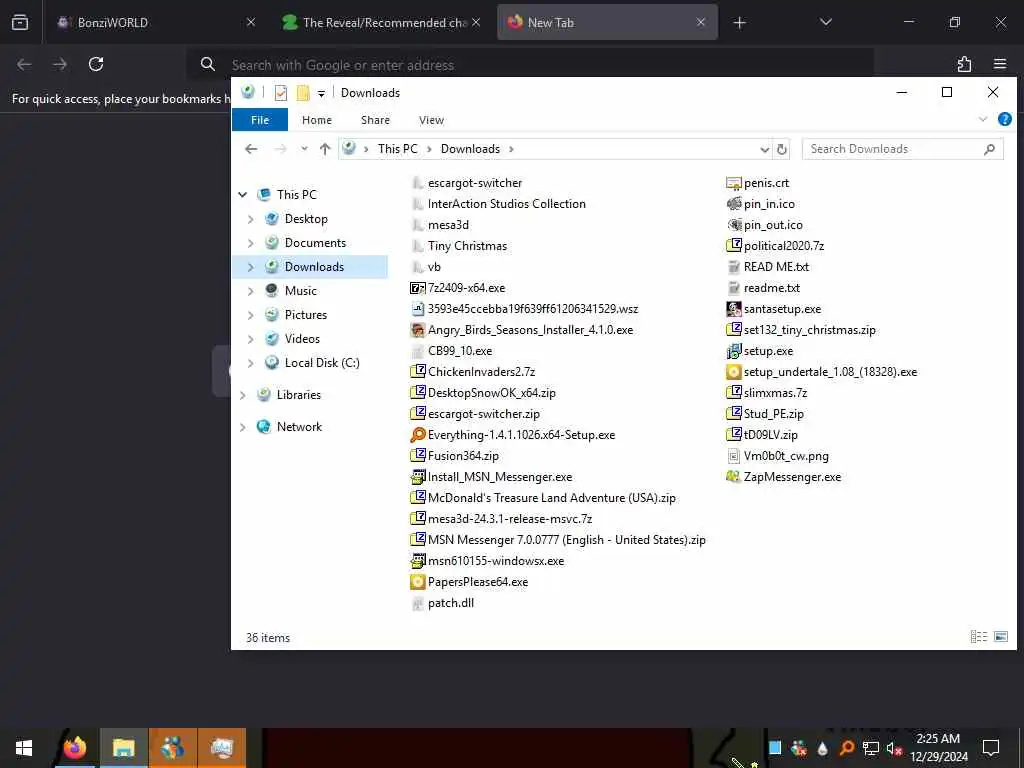Click the Windows Start button
Screen dimensions: 1024x768
coord(24,748)
